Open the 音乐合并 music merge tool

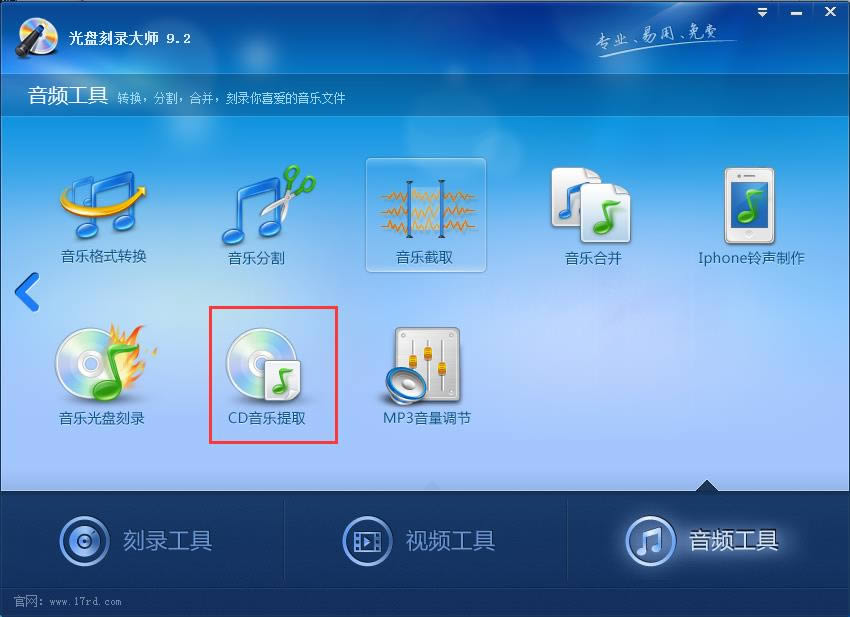coord(592,216)
